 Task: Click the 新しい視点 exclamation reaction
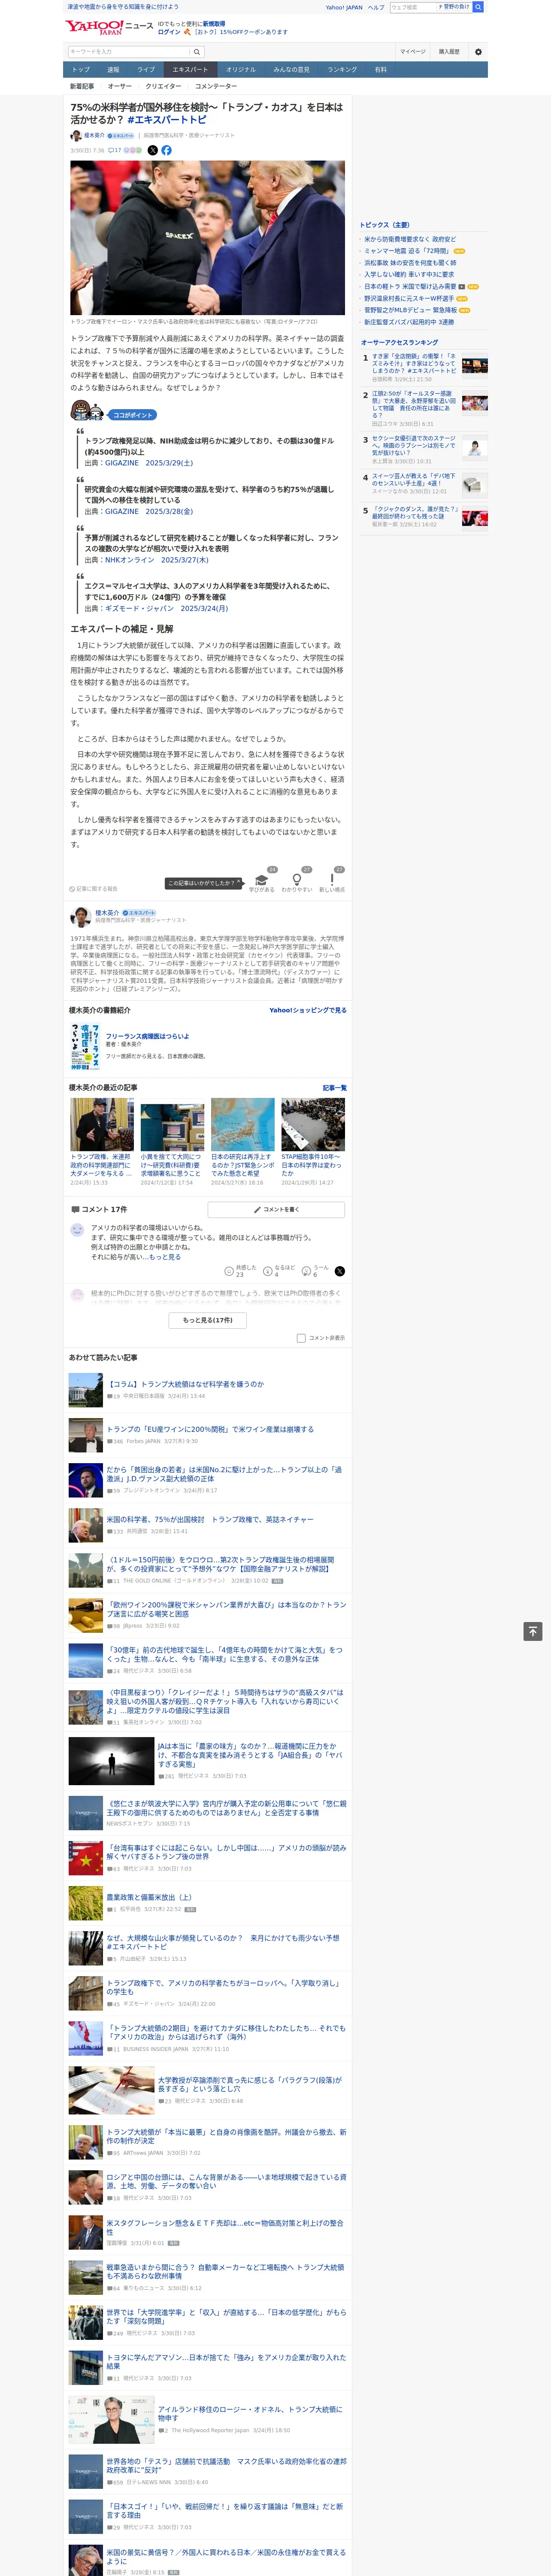point(332,881)
